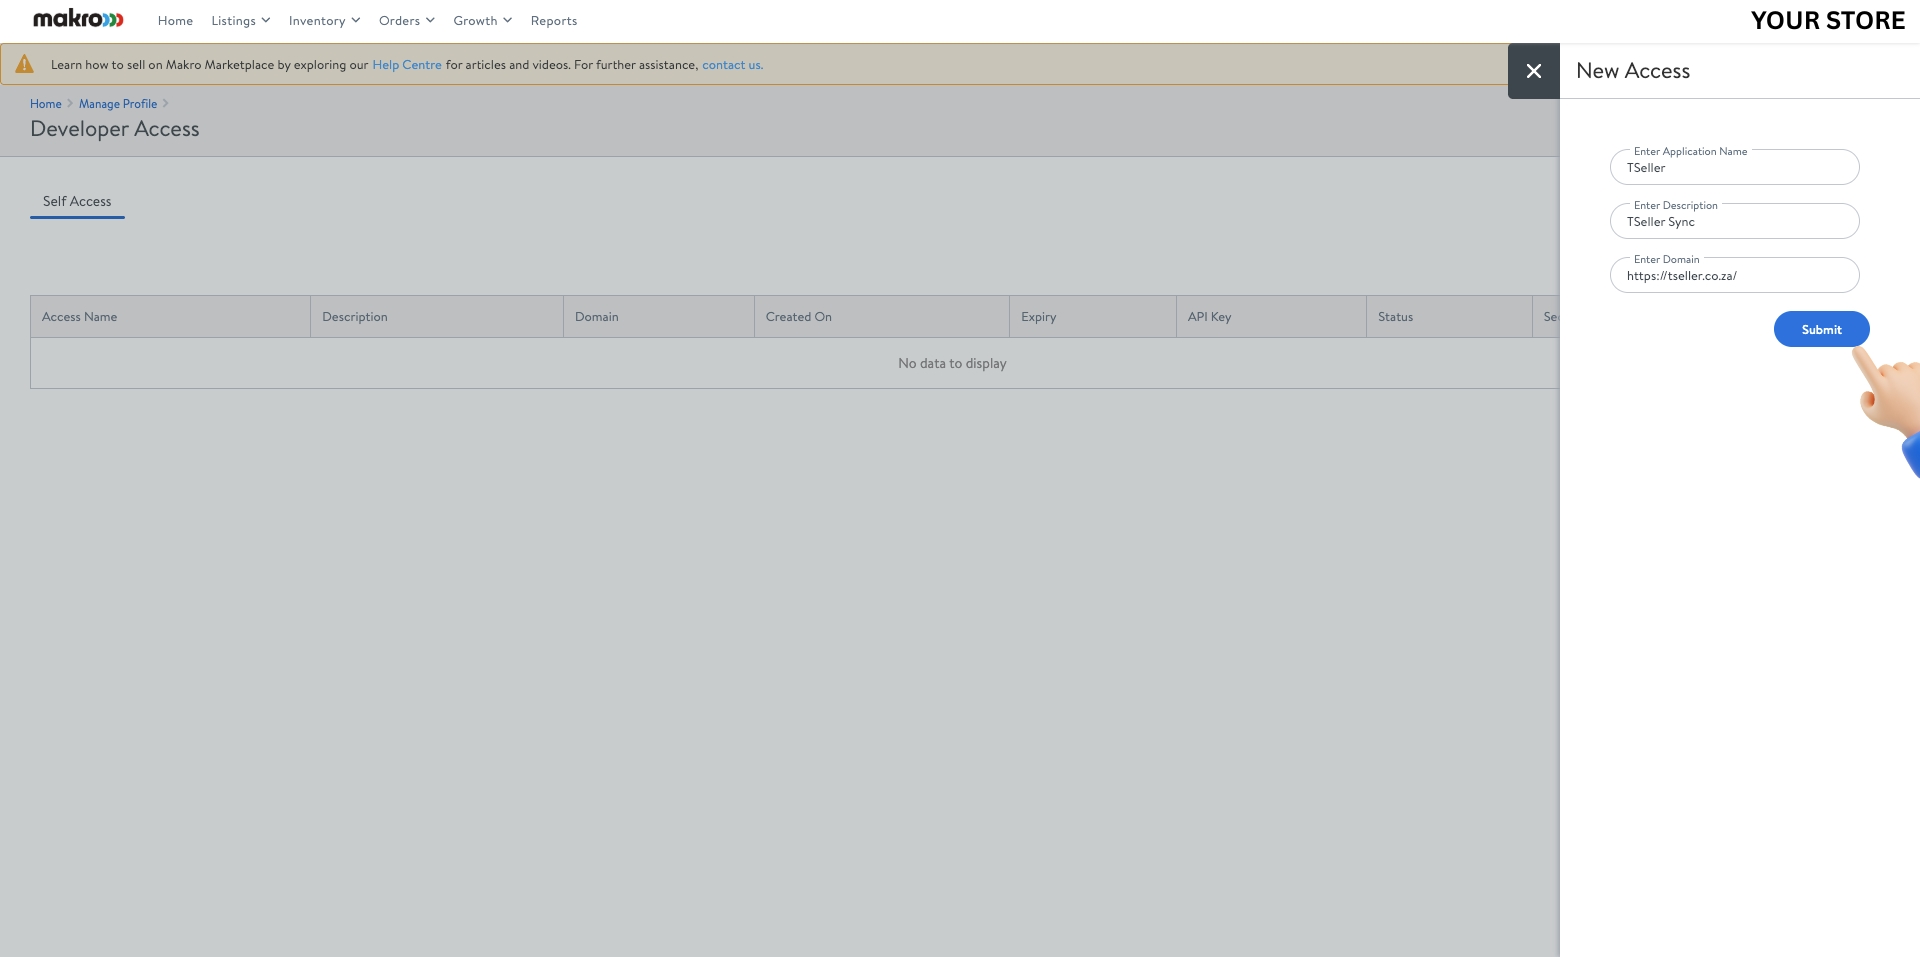
Task: Expand the Listings dropdown
Action: [x=239, y=20]
